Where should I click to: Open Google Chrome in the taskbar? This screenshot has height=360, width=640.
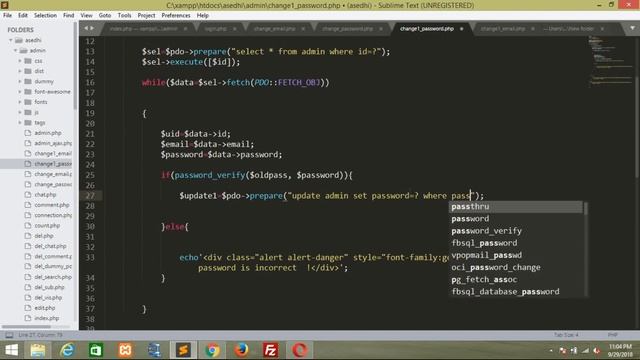(x=212, y=350)
